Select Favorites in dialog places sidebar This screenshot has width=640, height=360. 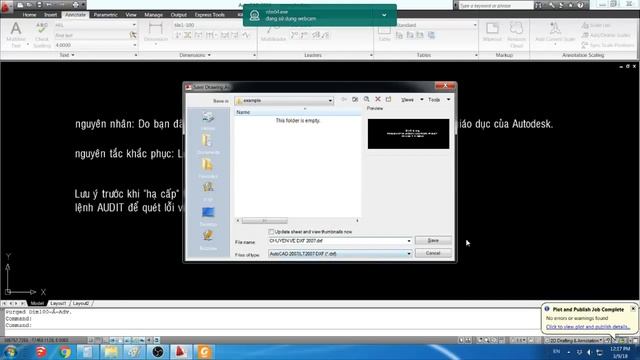tap(208, 169)
